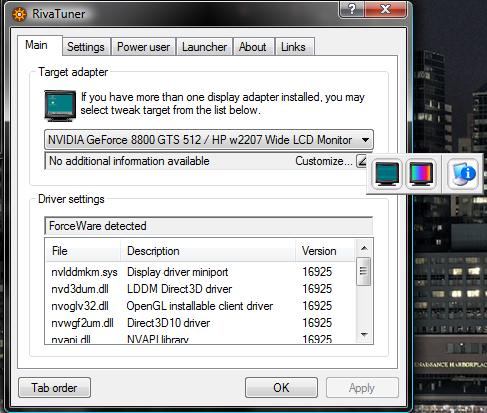Click scroll-down arrow in driver list
Image resolution: width=487 pixels, height=413 pixels.
tap(364, 334)
